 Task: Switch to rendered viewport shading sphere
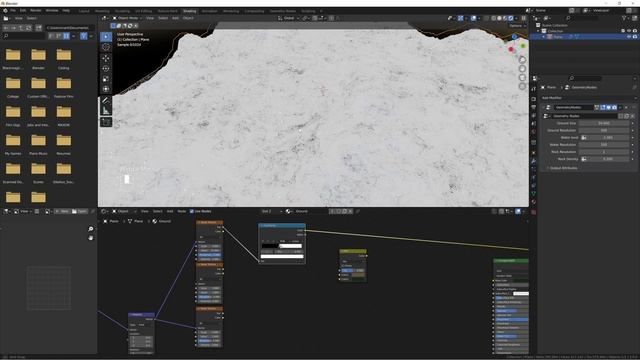click(511, 18)
